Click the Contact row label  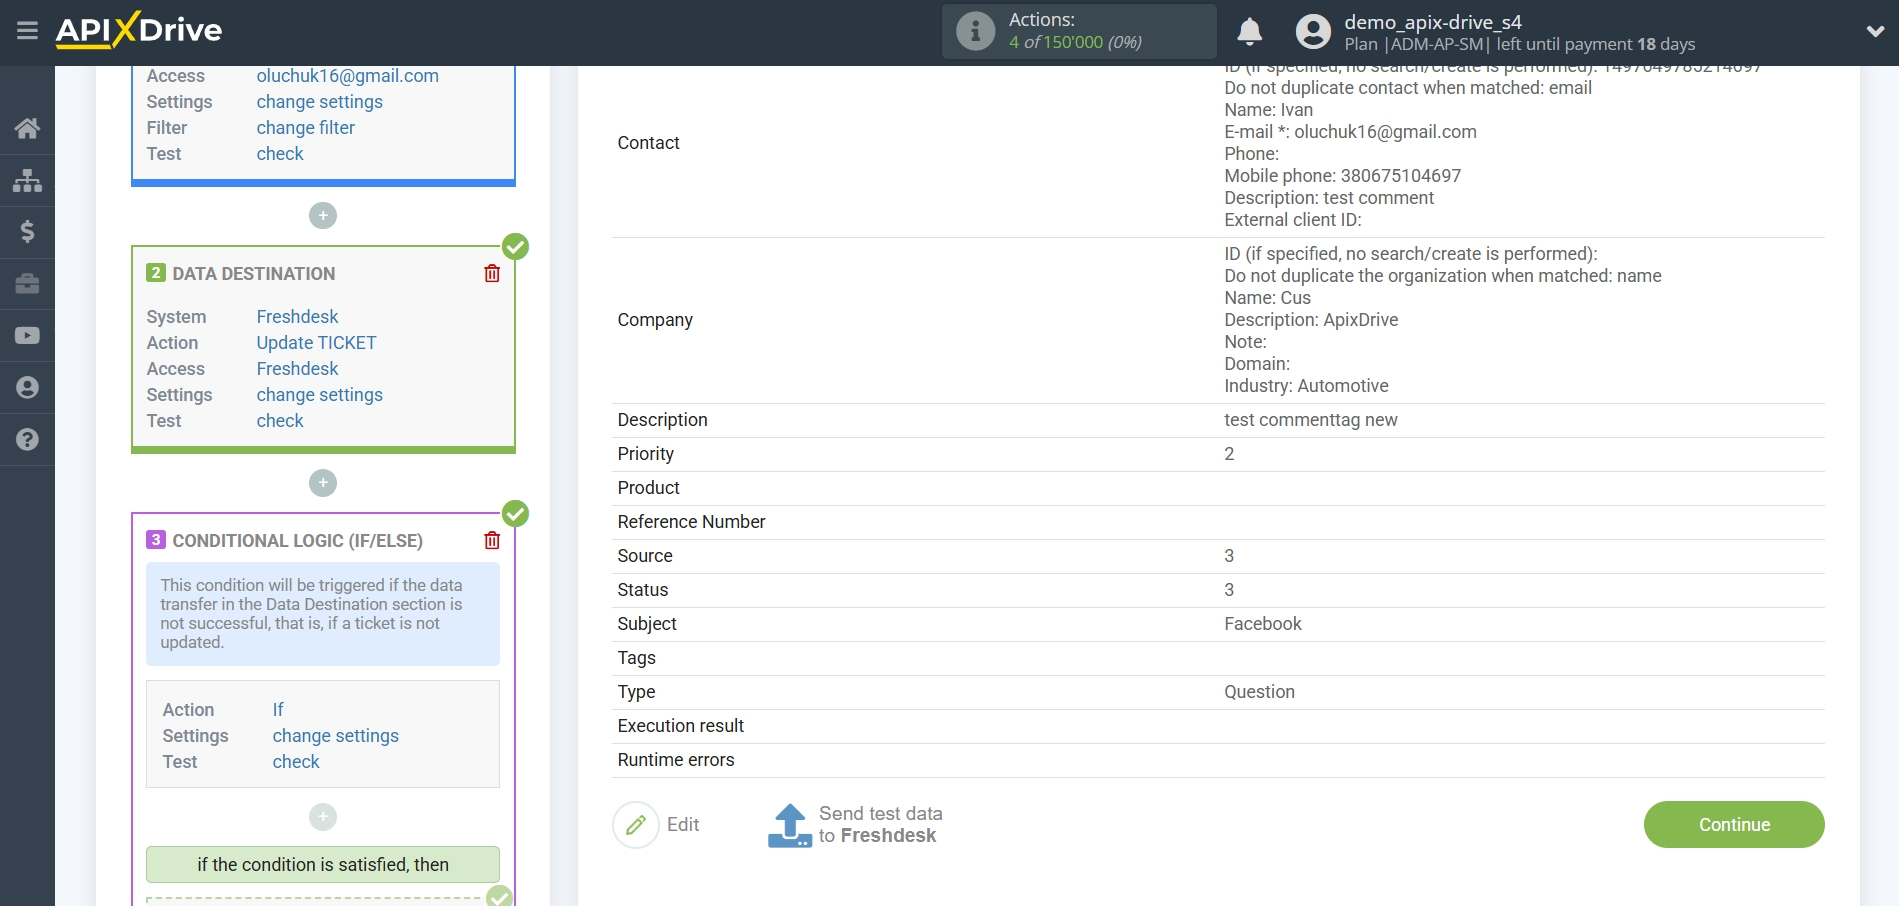point(648,143)
